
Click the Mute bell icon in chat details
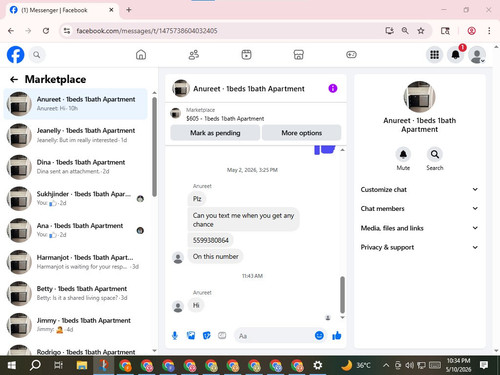tap(403, 154)
